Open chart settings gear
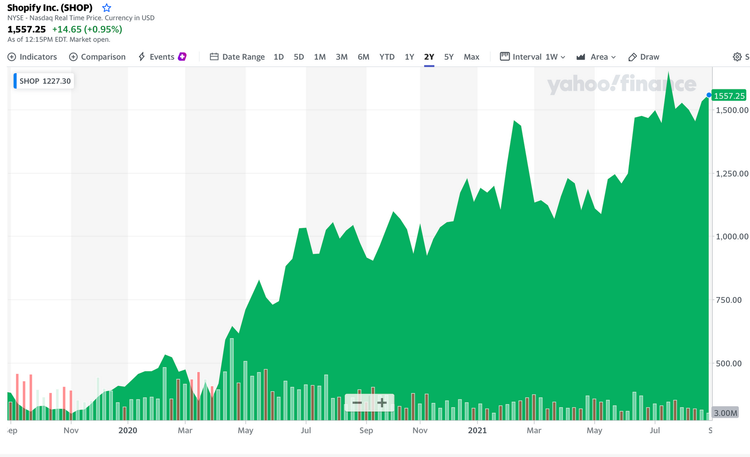This screenshot has height=457, width=750. 738,57
